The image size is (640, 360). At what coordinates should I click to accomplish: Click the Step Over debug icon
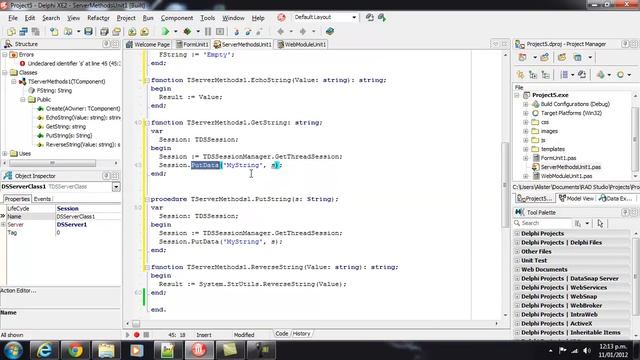pyautogui.click(x=248, y=31)
